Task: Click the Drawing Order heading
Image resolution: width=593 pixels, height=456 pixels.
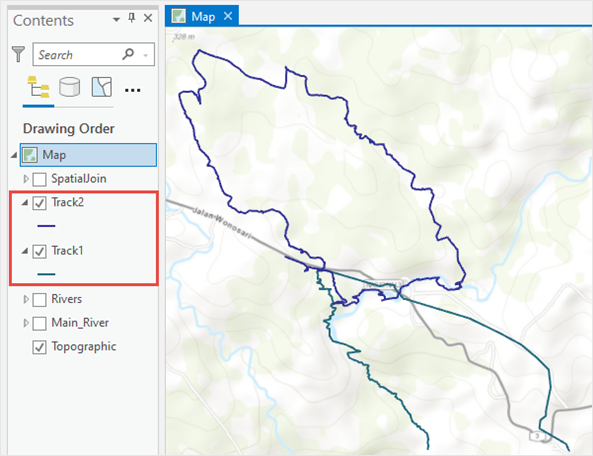Action: [68, 129]
